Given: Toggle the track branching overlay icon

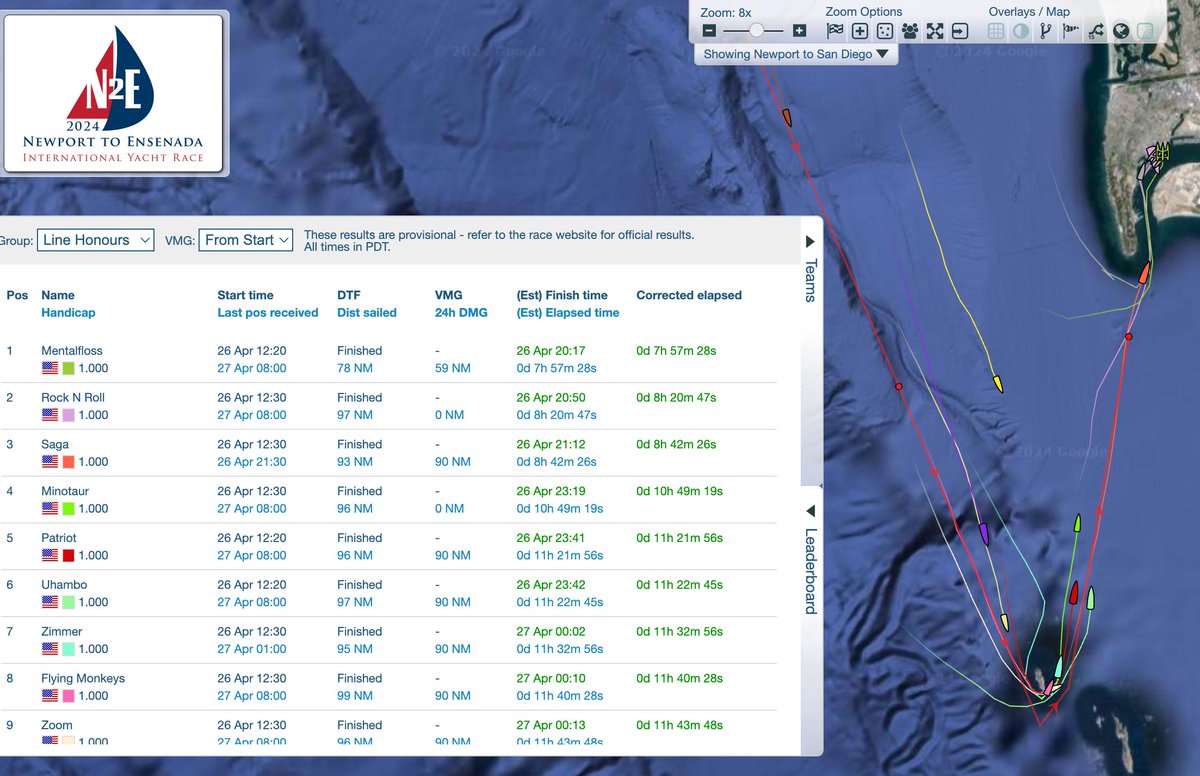Looking at the screenshot, I should 1046,31.
